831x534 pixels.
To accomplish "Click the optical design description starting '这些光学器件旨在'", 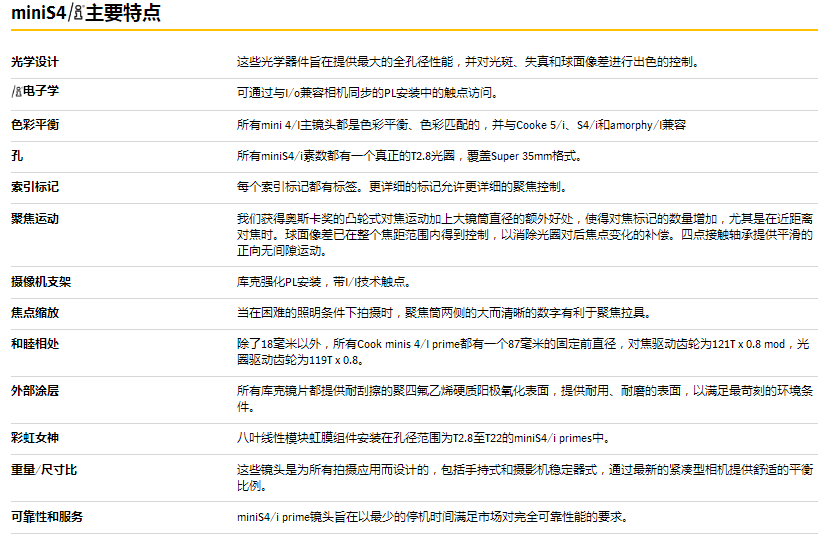I will click(468, 62).
